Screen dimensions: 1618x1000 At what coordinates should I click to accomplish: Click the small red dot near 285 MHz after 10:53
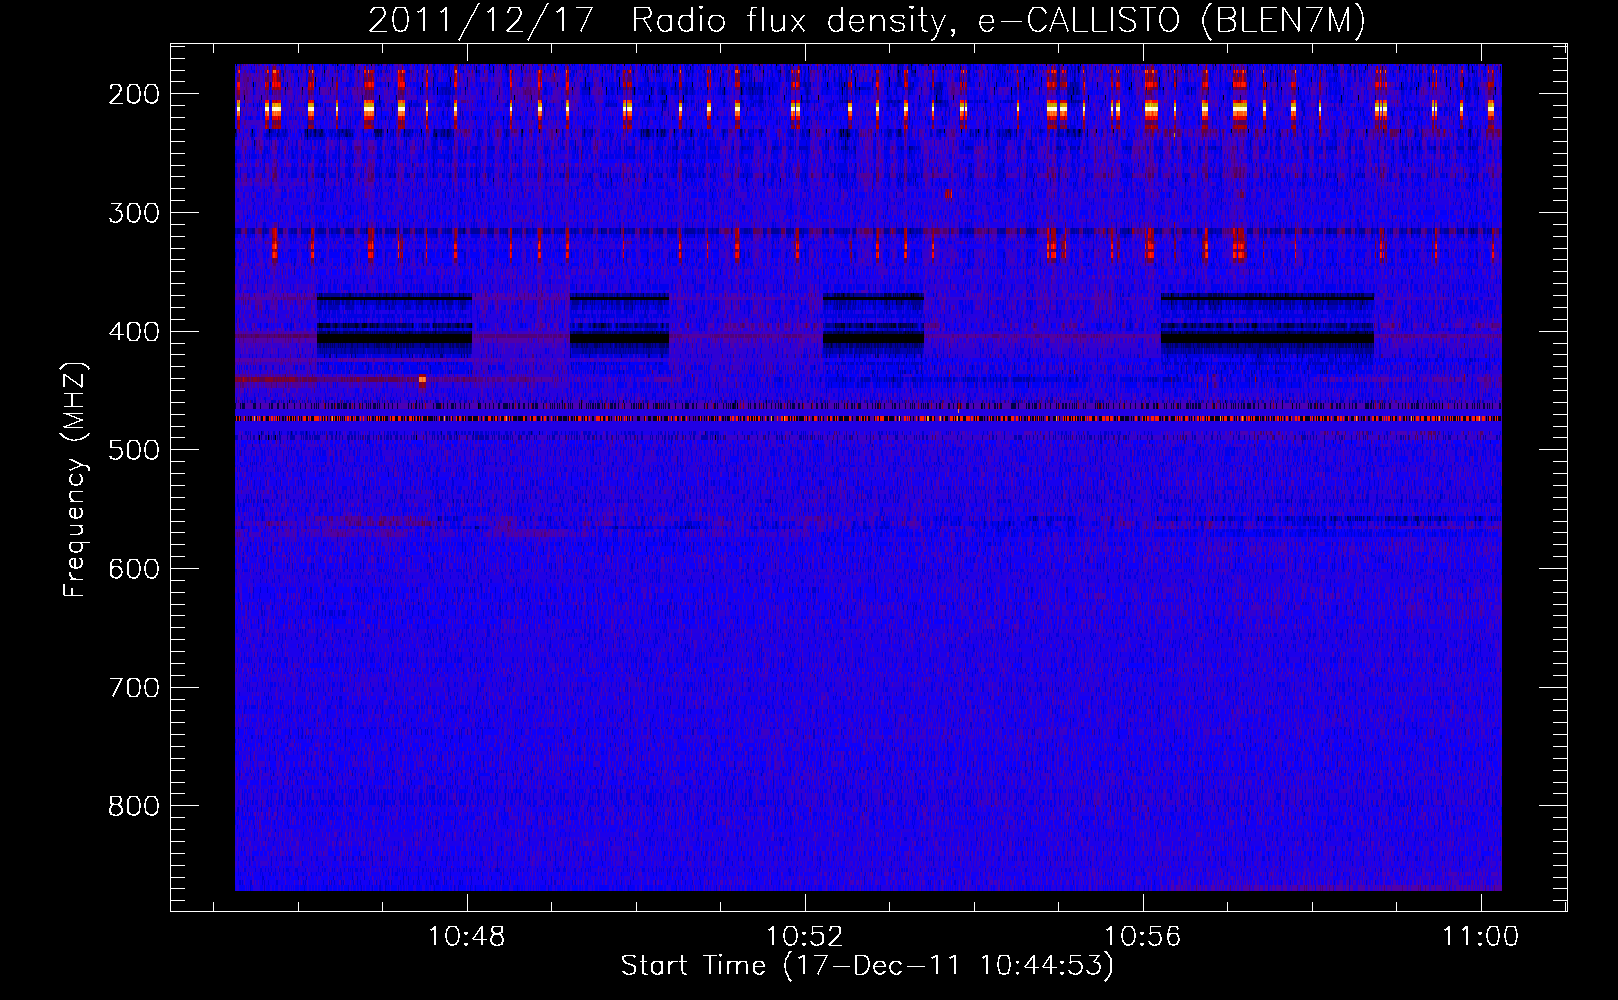pyautogui.click(x=948, y=194)
